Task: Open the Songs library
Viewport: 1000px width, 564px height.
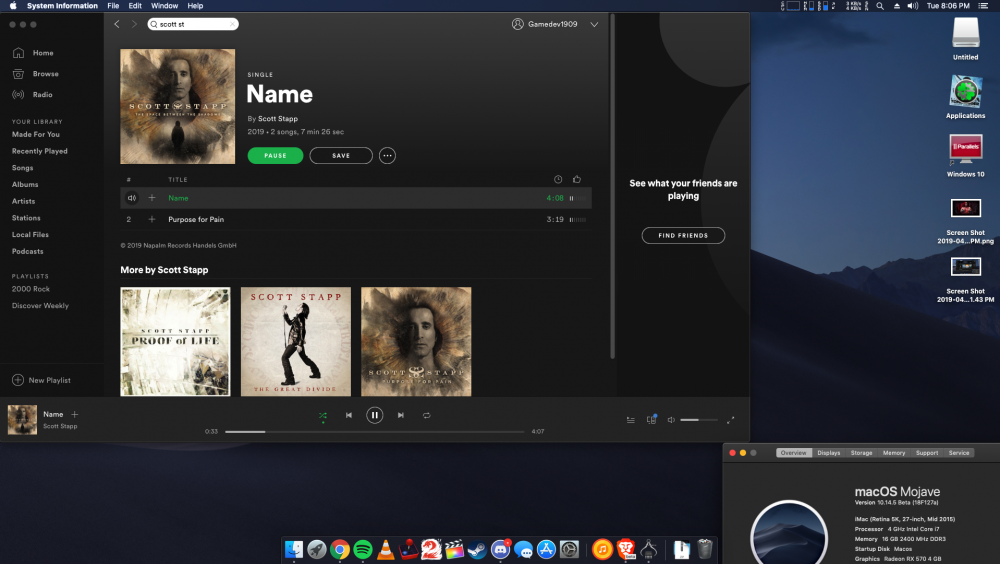Action: pos(22,168)
